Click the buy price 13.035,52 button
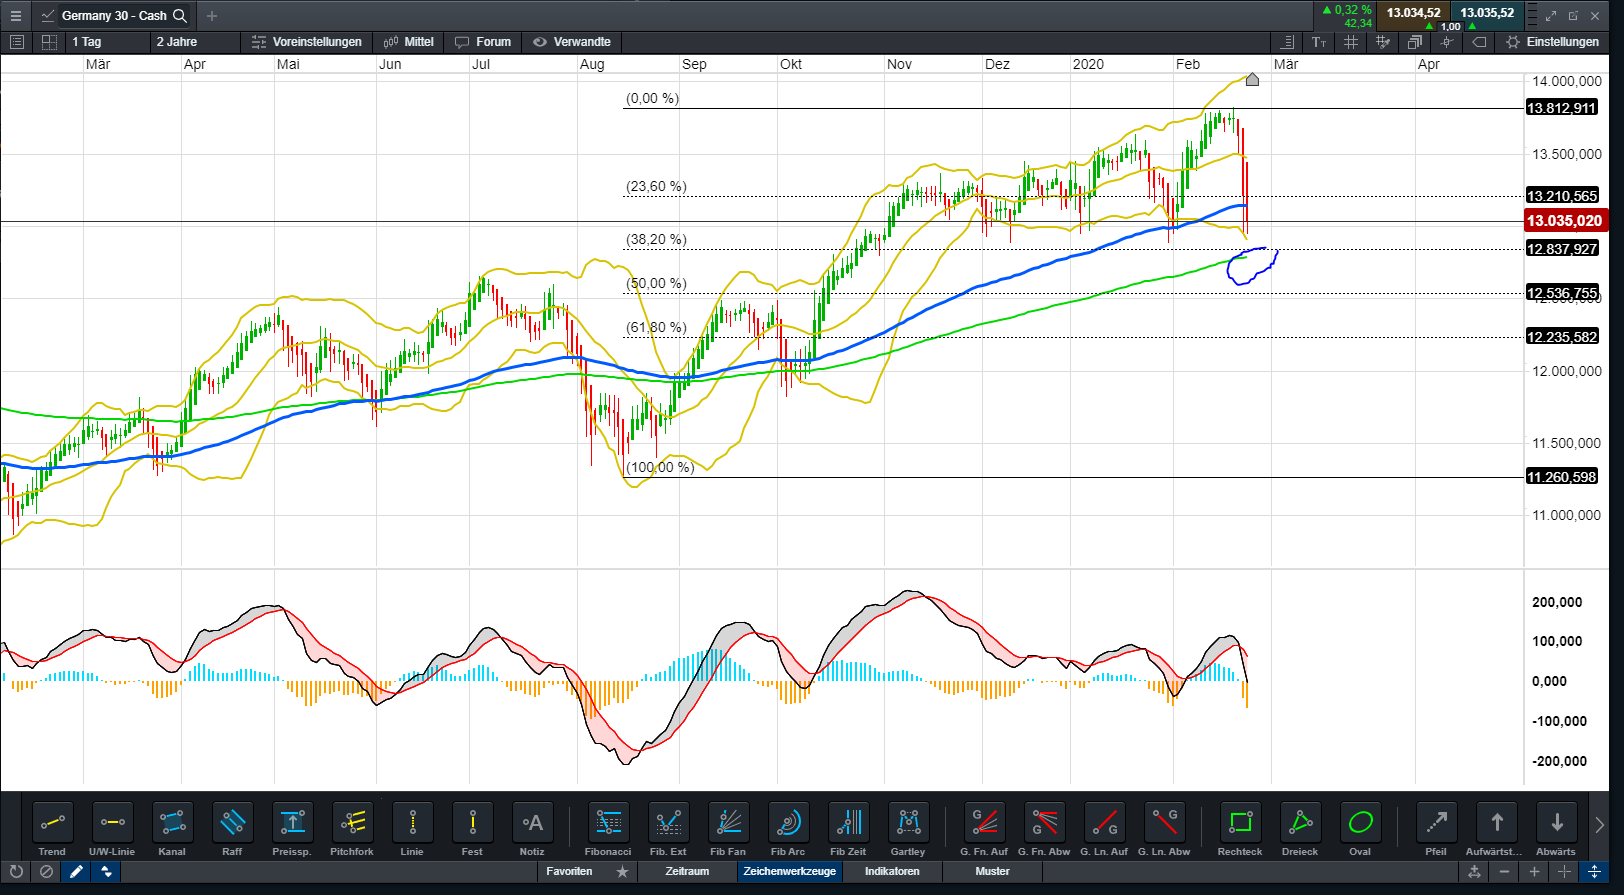Image resolution: width=1624 pixels, height=895 pixels. point(1487,13)
